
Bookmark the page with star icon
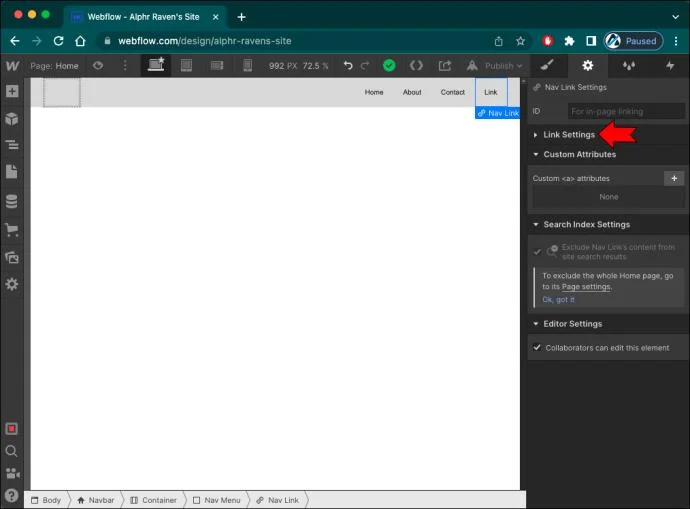coord(521,41)
